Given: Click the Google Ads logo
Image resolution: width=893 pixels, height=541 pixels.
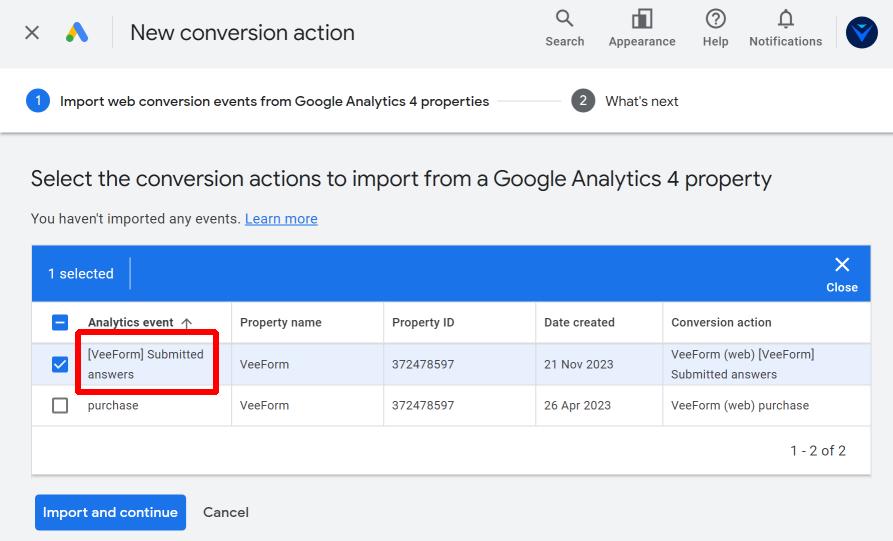Looking at the screenshot, I should pos(77,32).
